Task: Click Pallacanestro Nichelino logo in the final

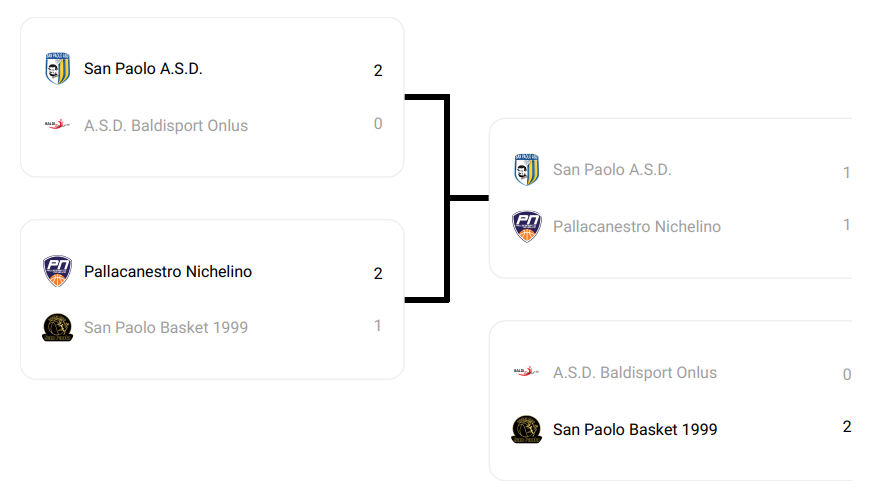Action: (526, 226)
